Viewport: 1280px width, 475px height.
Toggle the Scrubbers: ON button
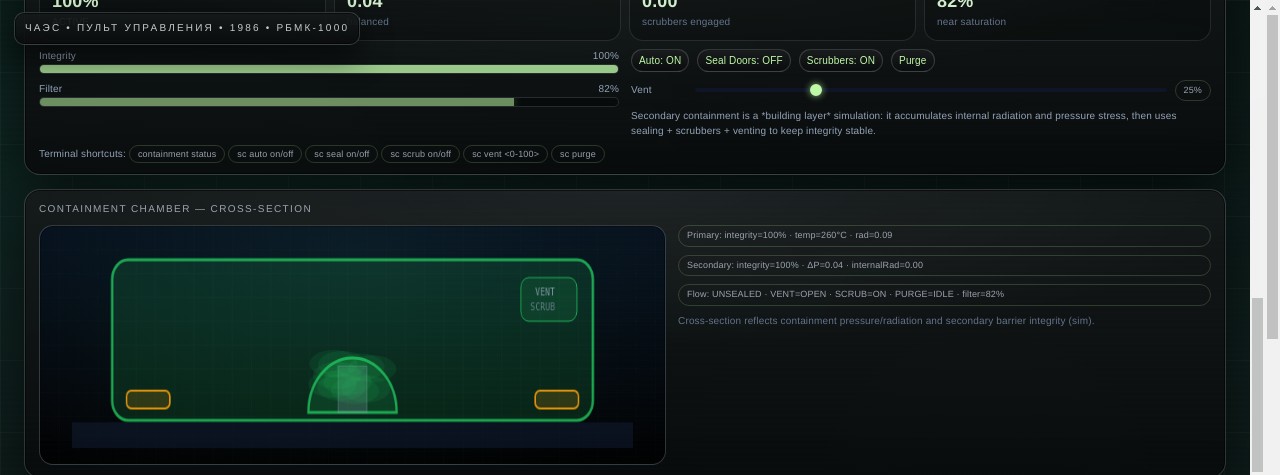pyautogui.click(x=841, y=61)
